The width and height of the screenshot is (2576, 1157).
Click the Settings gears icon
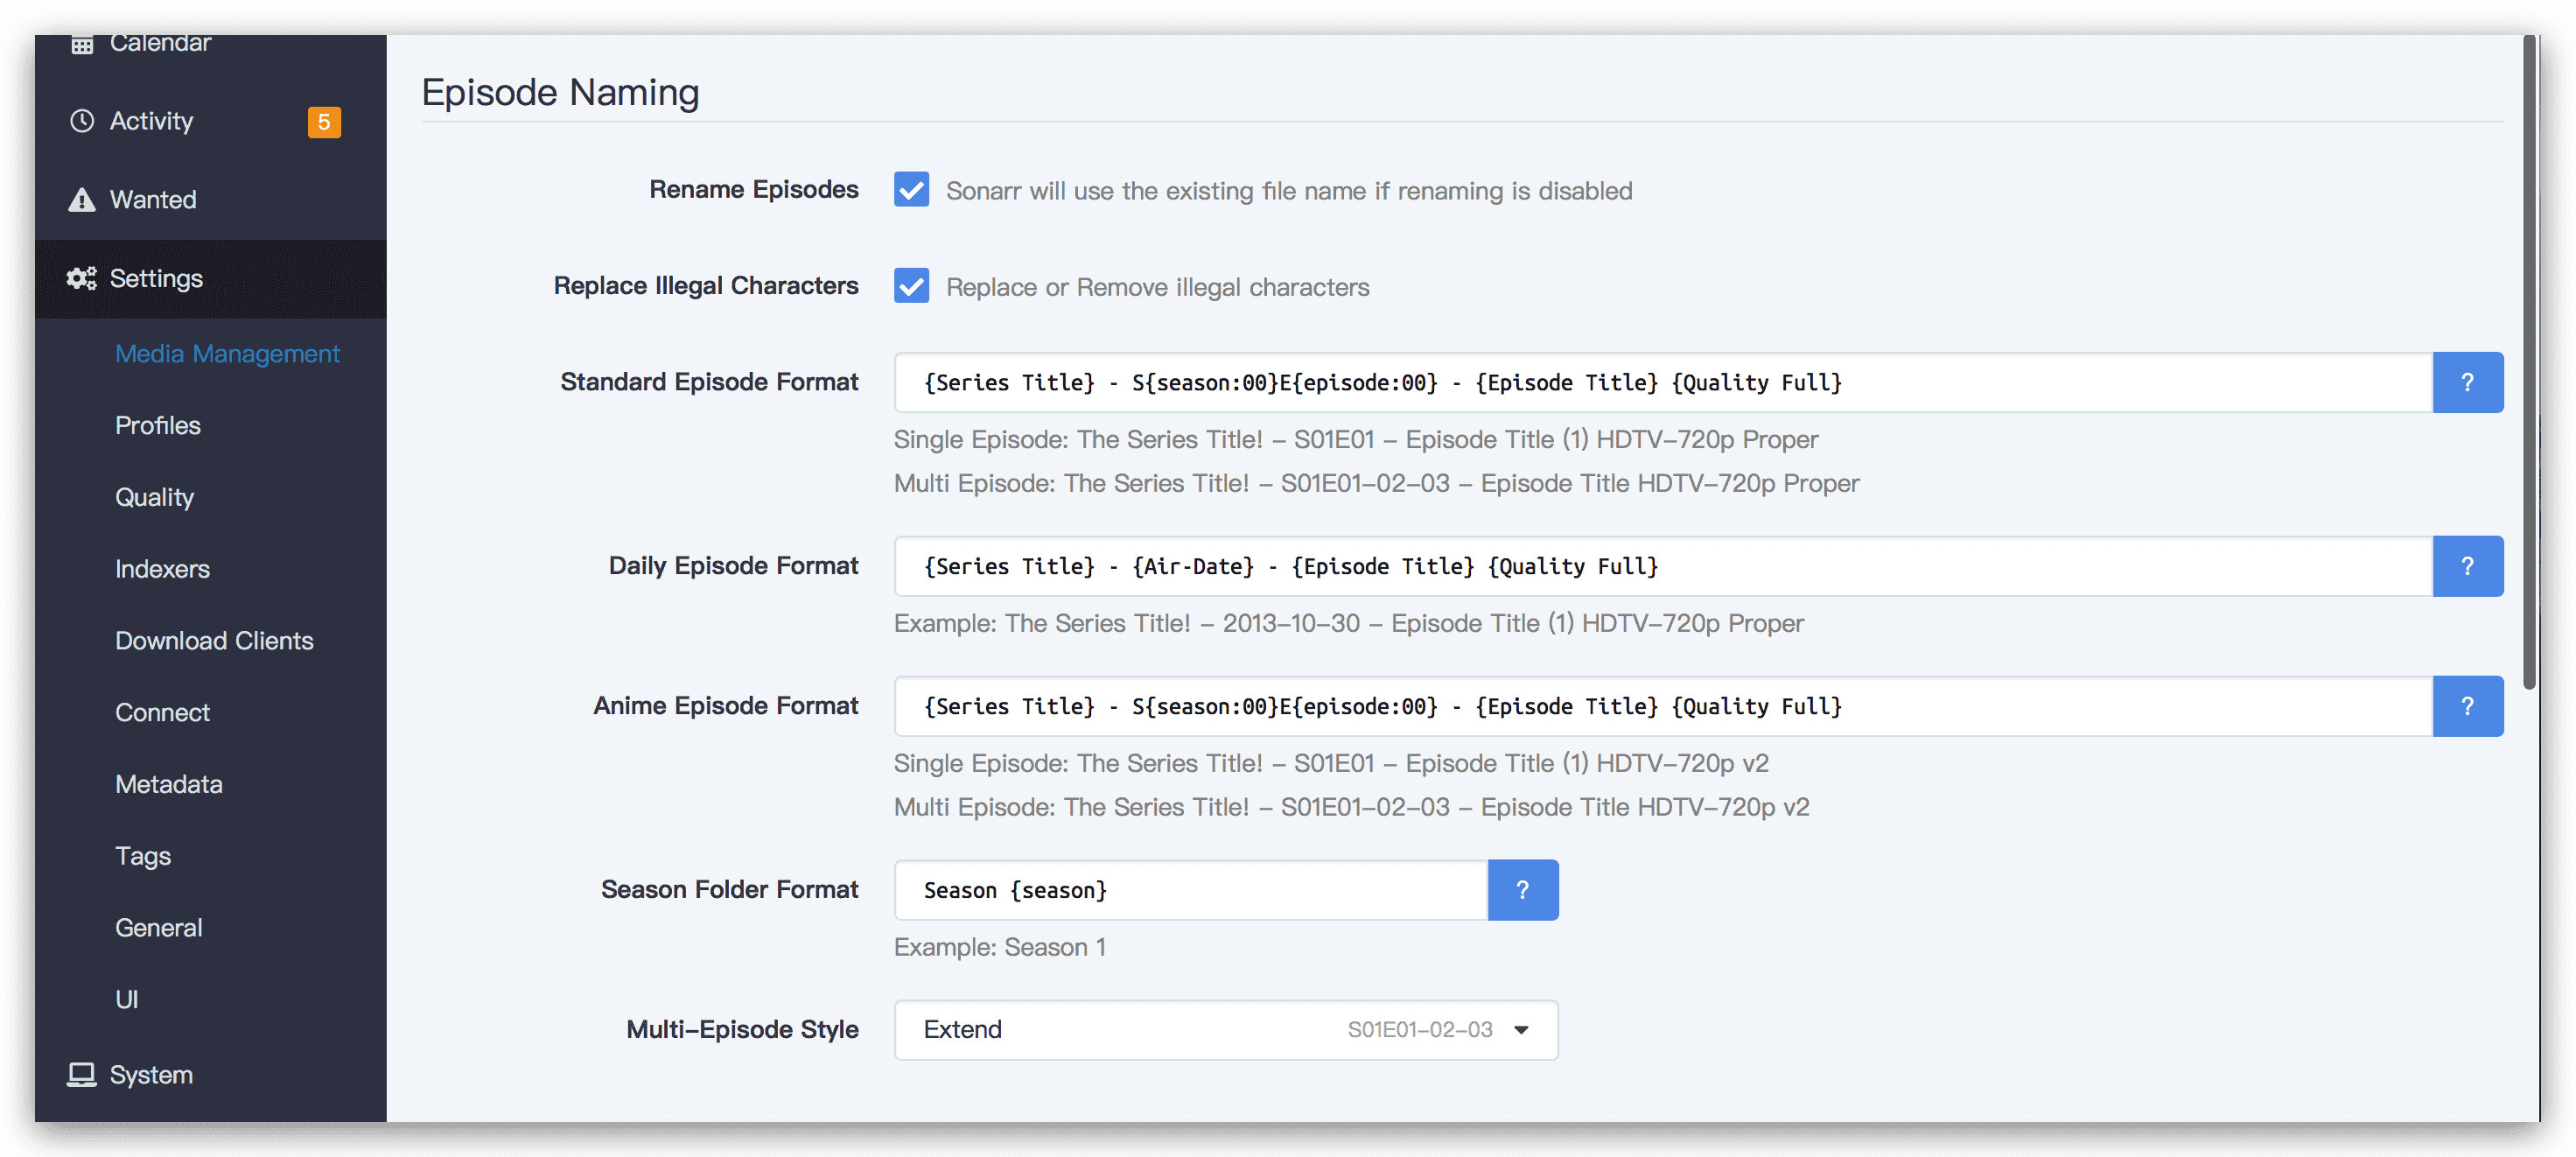click(82, 278)
